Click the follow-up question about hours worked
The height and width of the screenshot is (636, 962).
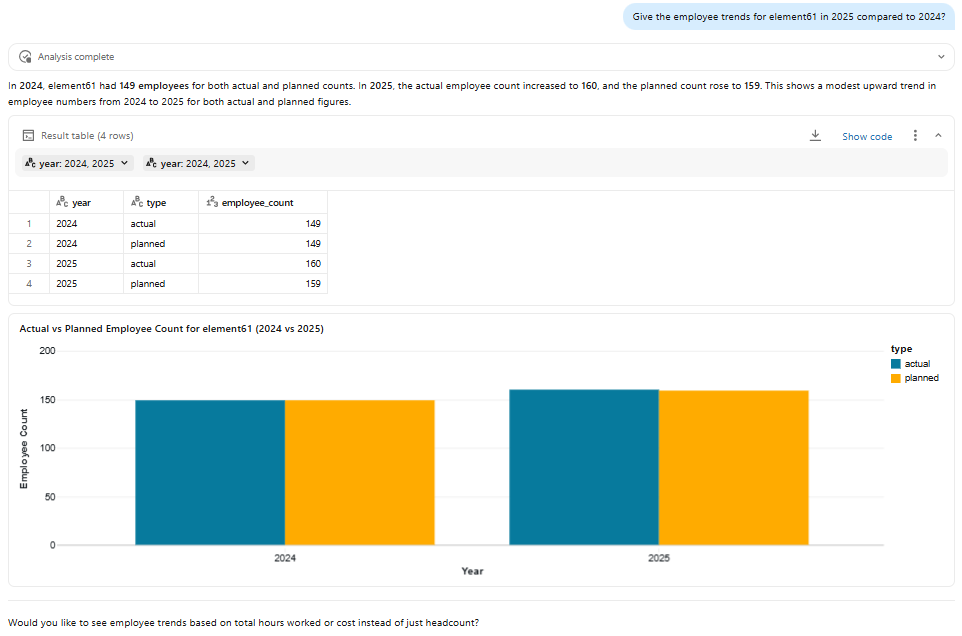click(243, 622)
